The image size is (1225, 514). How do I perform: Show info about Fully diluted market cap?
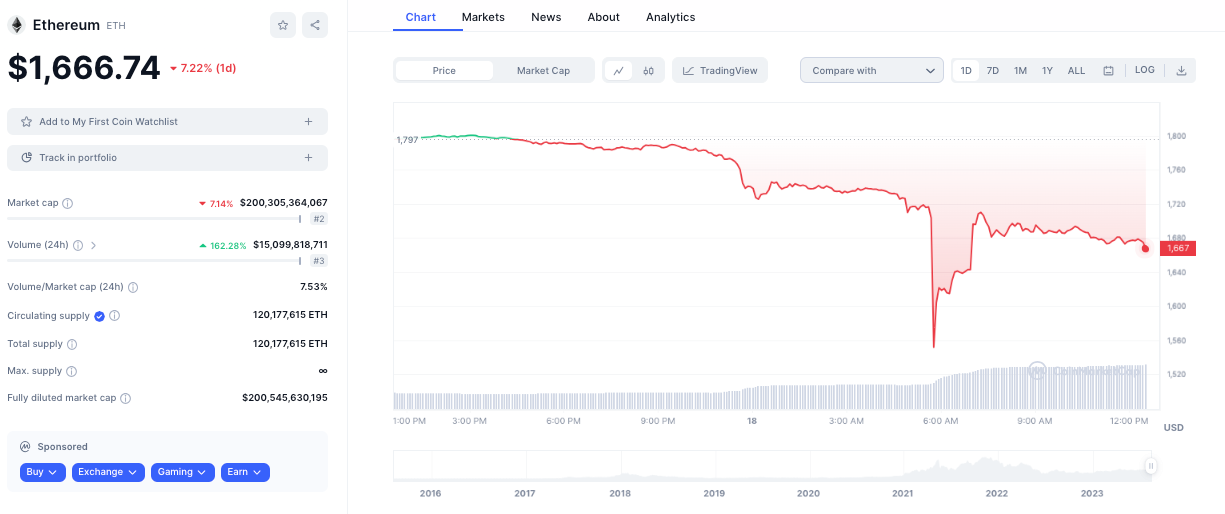coord(125,398)
